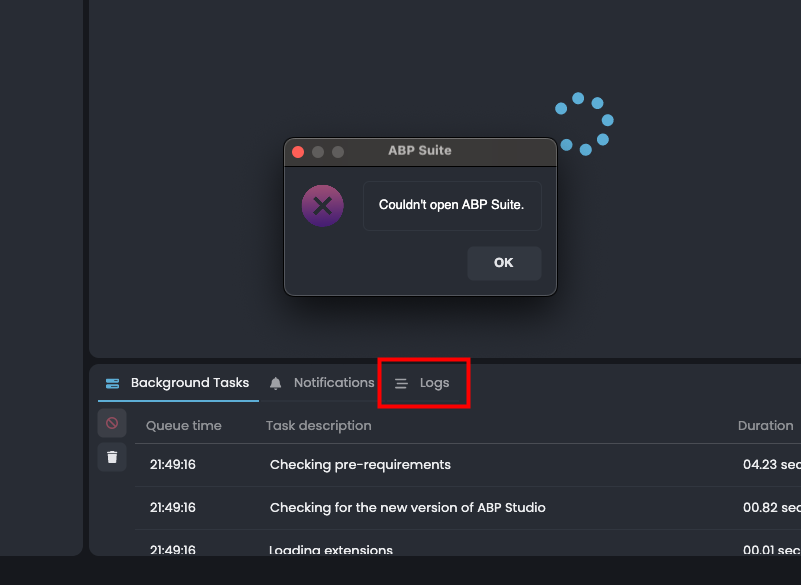This screenshot has width=801, height=585.
Task: Click the dialog's gray minimize button
Action: 318,152
